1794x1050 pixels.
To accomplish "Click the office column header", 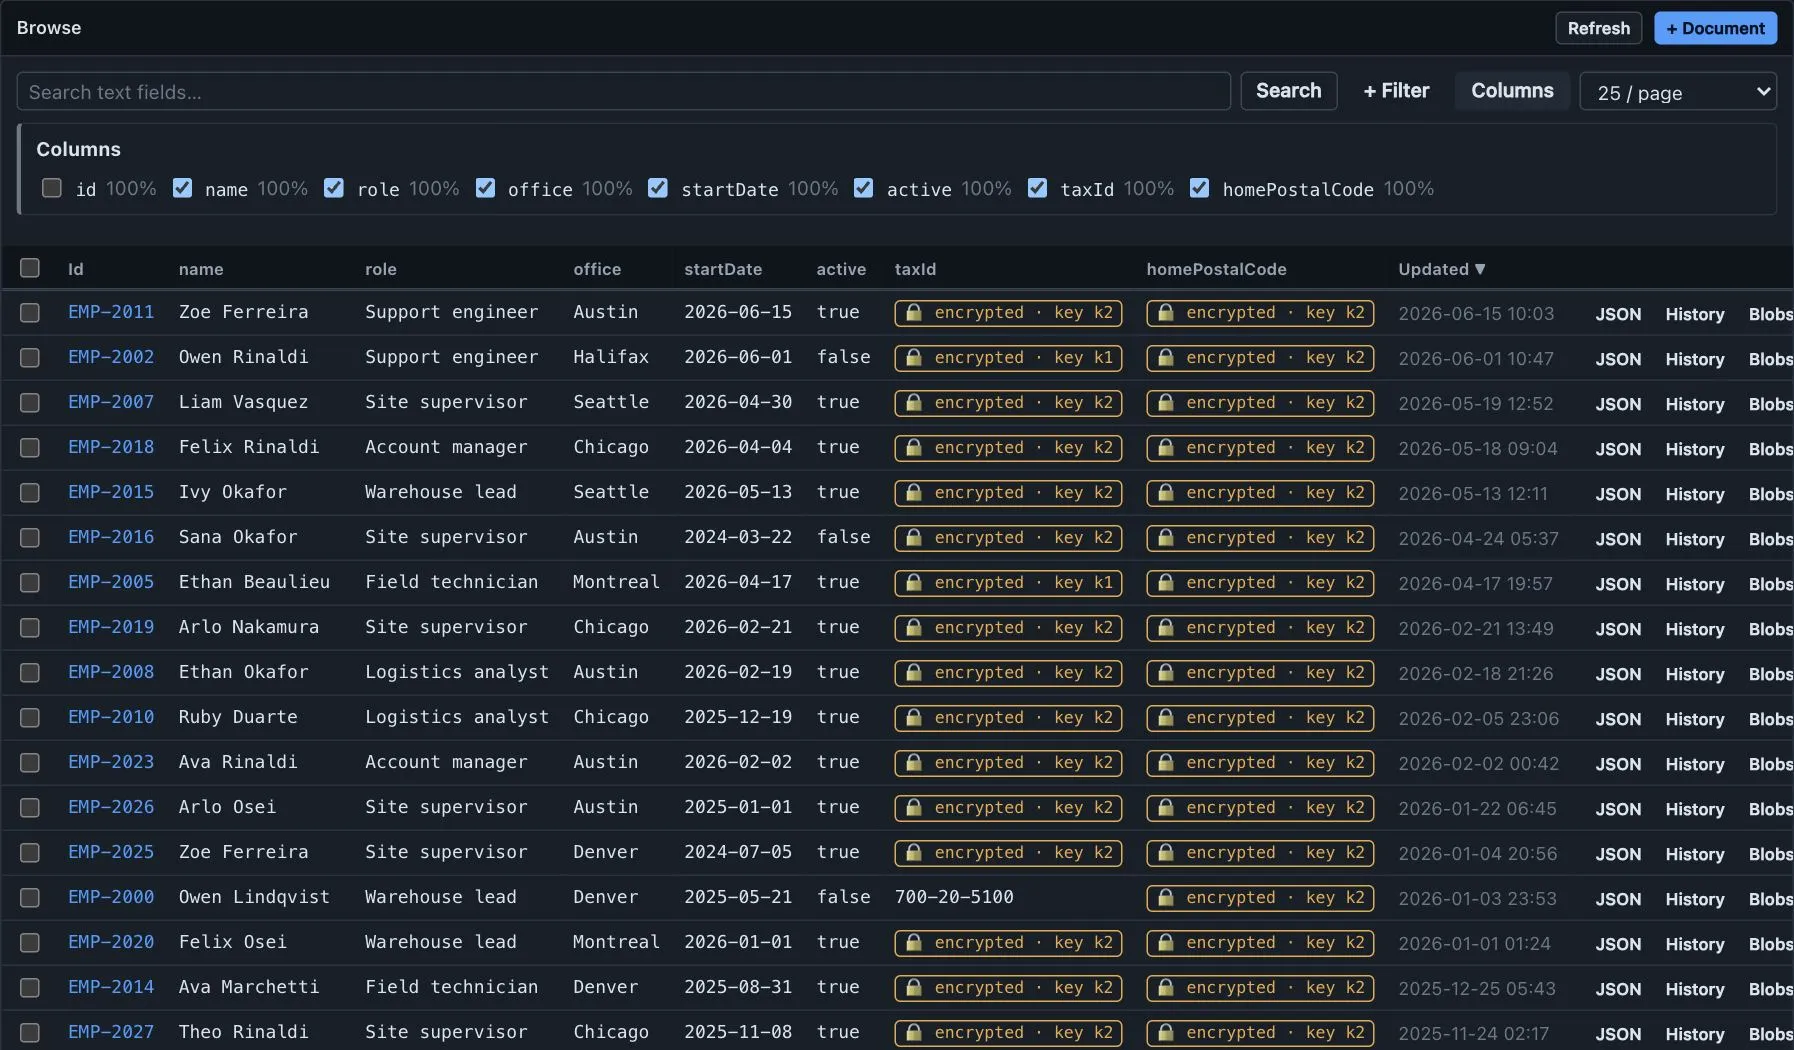I will click(x=597, y=269).
